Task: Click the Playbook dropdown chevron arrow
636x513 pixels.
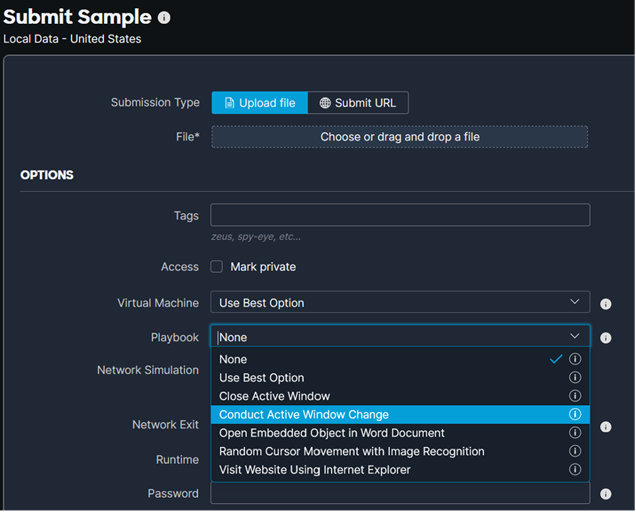Action: pyautogui.click(x=574, y=336)
